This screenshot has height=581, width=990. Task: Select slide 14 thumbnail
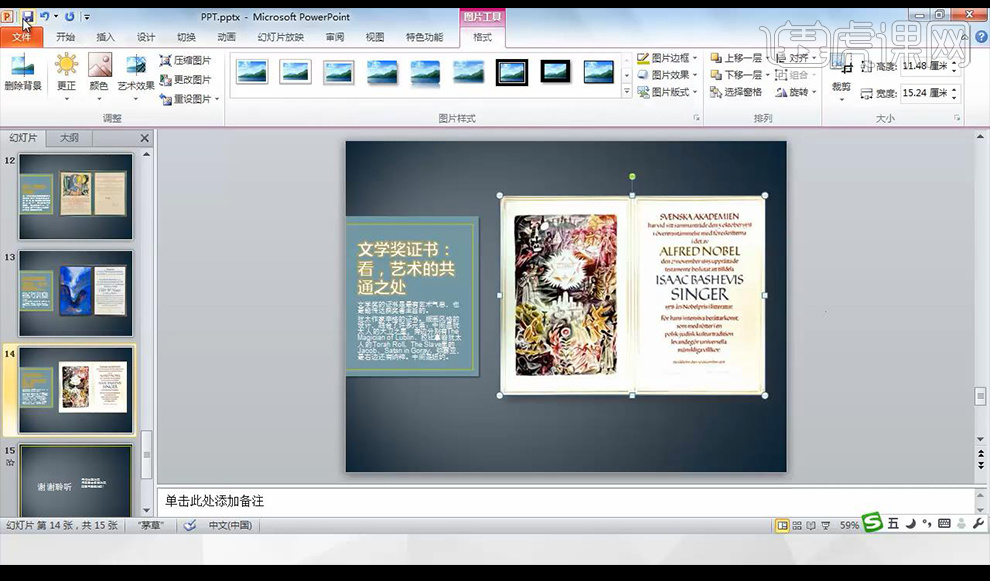(x=76, y=390)
